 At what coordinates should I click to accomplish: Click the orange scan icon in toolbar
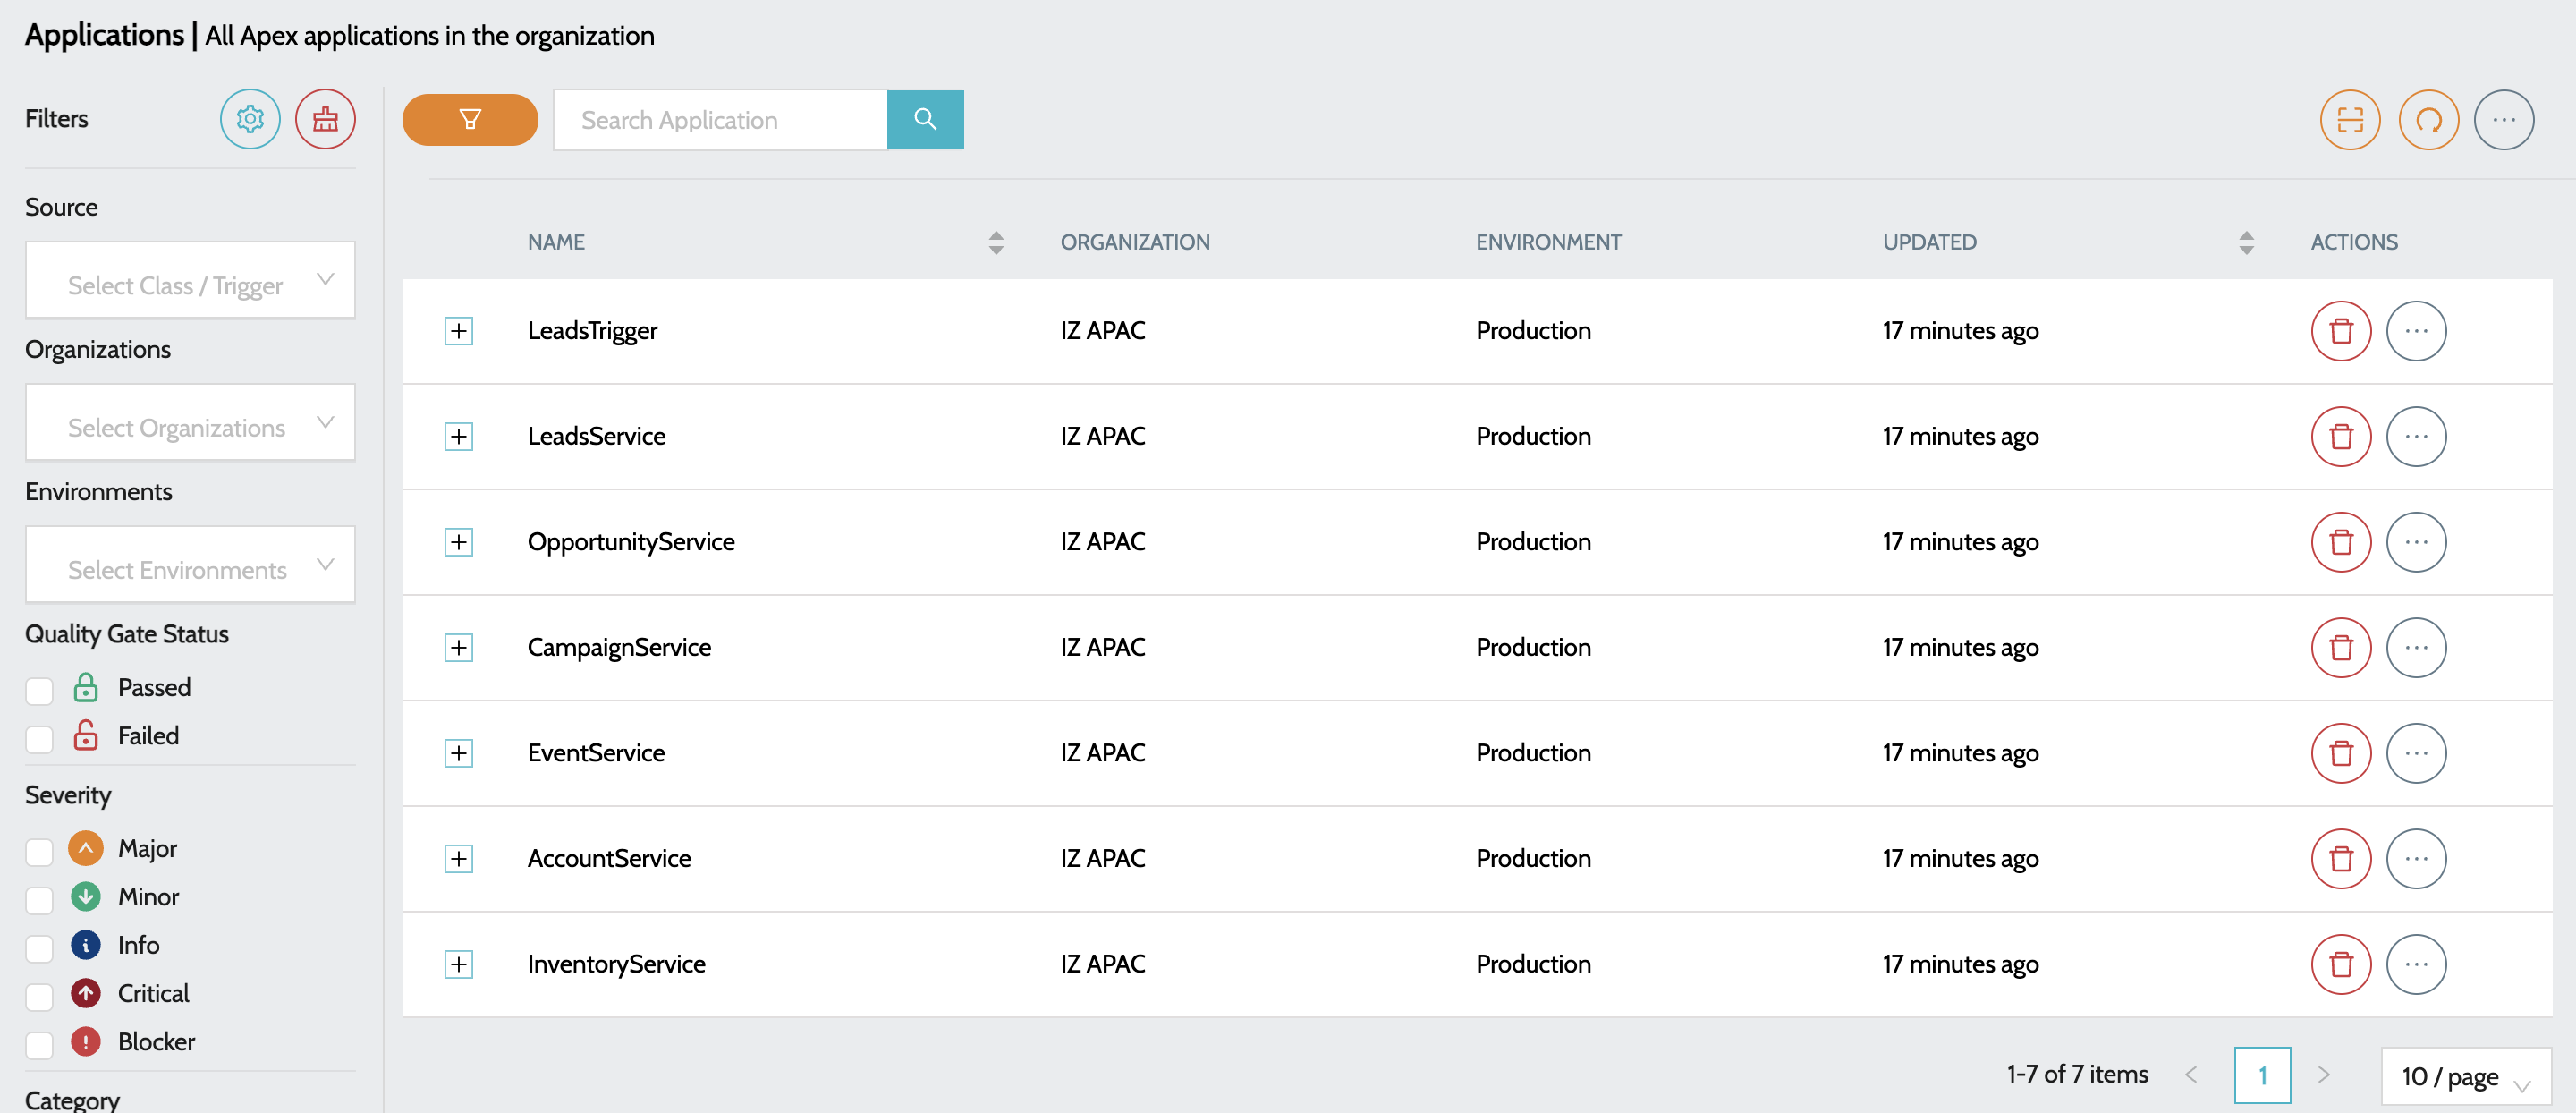(2349, 120)
